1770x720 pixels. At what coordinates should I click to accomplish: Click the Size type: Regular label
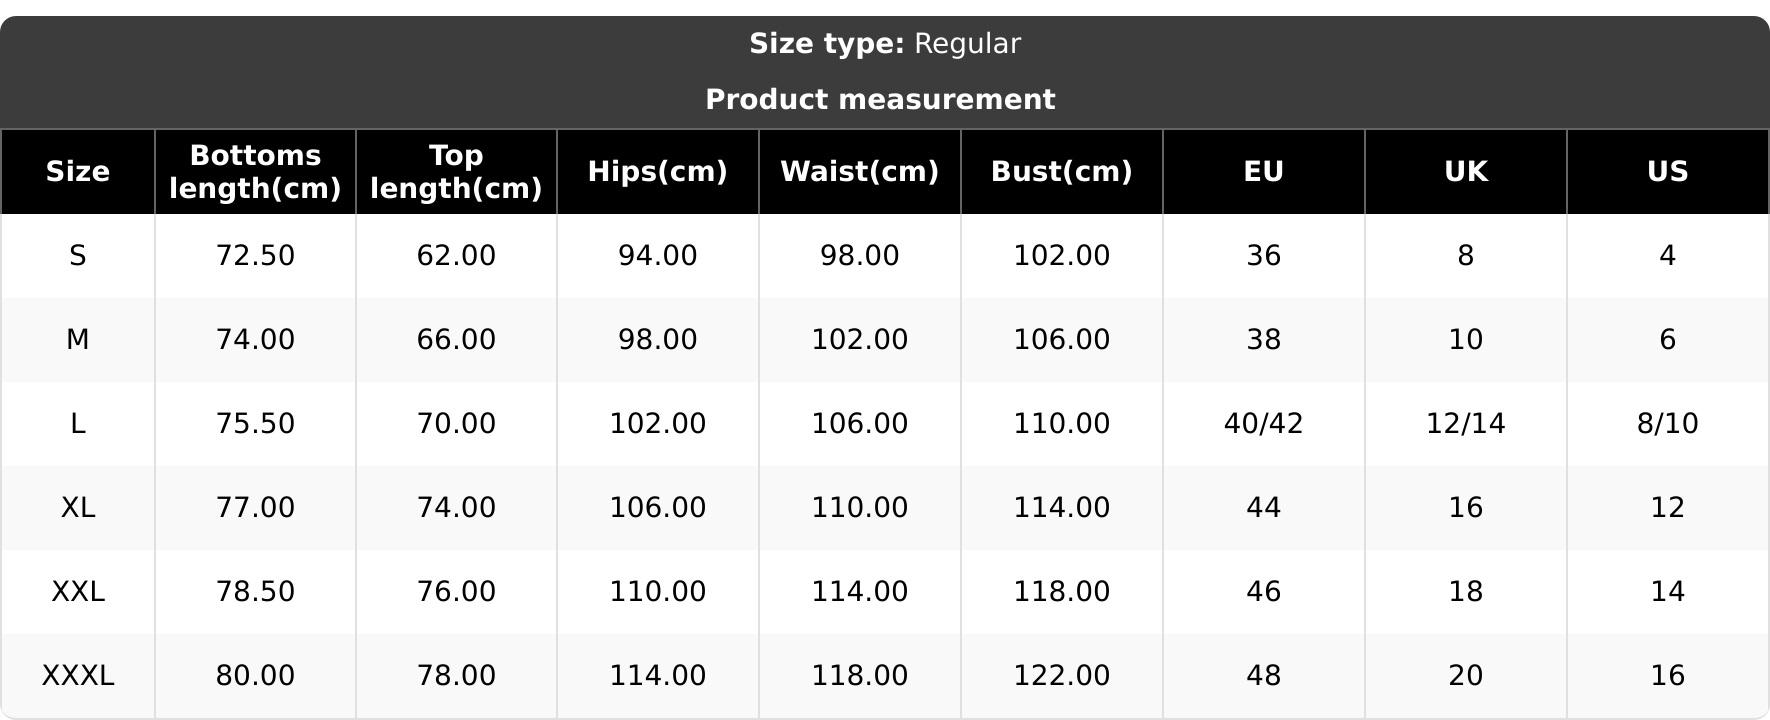click(885, 44)
